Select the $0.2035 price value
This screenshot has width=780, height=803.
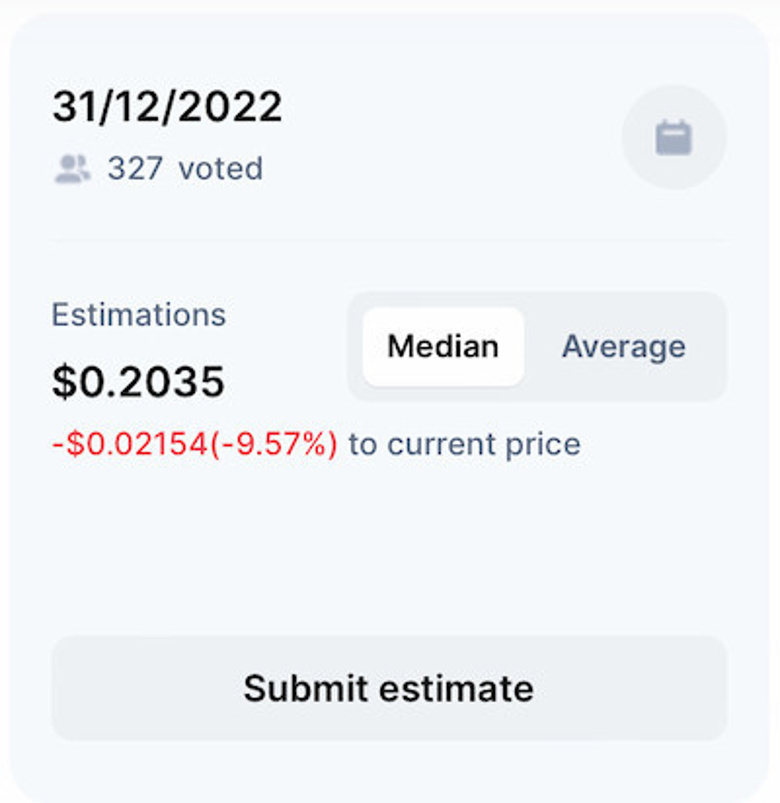pos(137,381)
